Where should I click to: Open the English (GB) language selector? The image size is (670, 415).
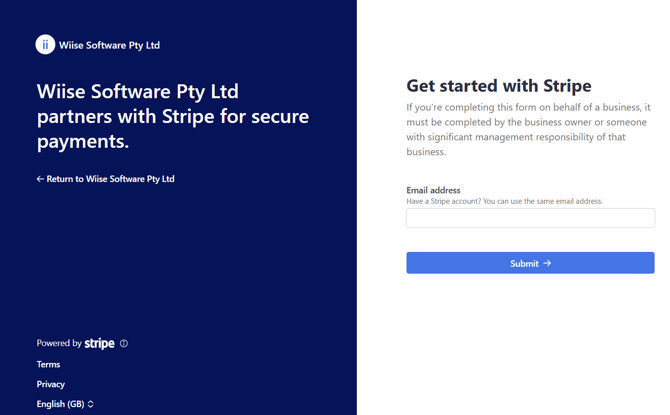click(x=60, y=404)
